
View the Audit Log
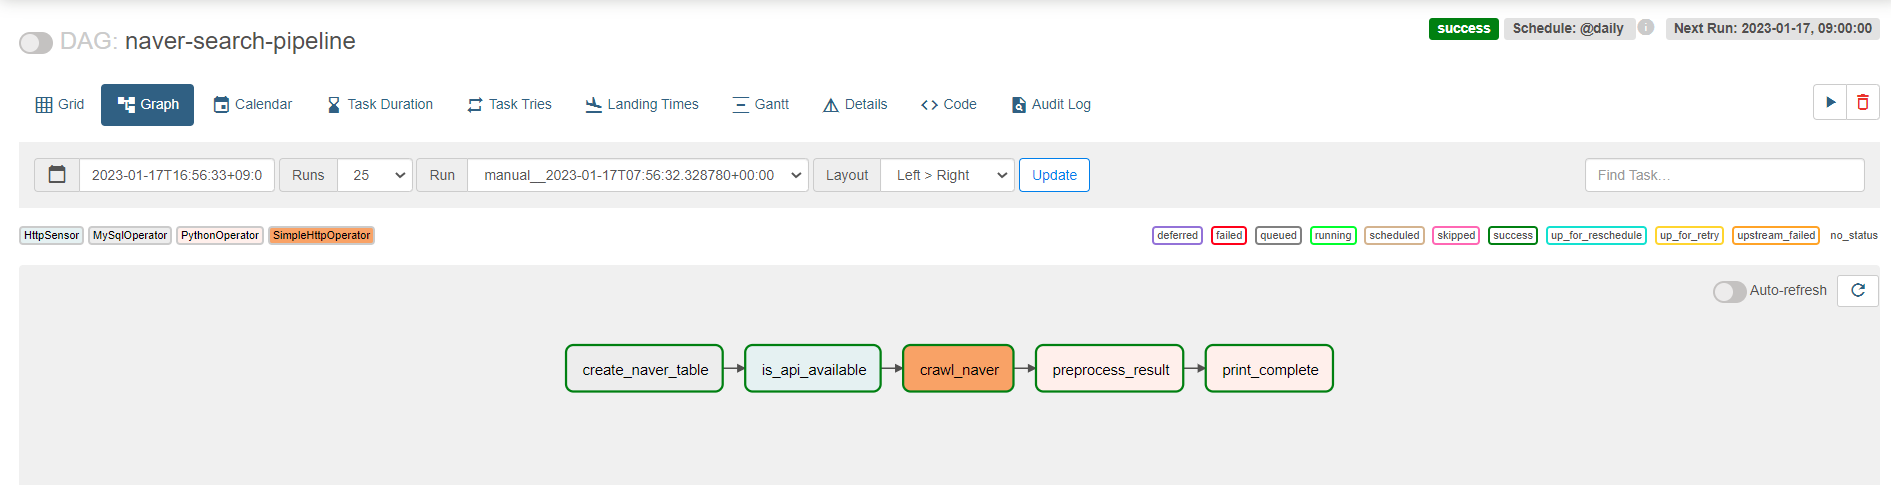click(1051, 104)
